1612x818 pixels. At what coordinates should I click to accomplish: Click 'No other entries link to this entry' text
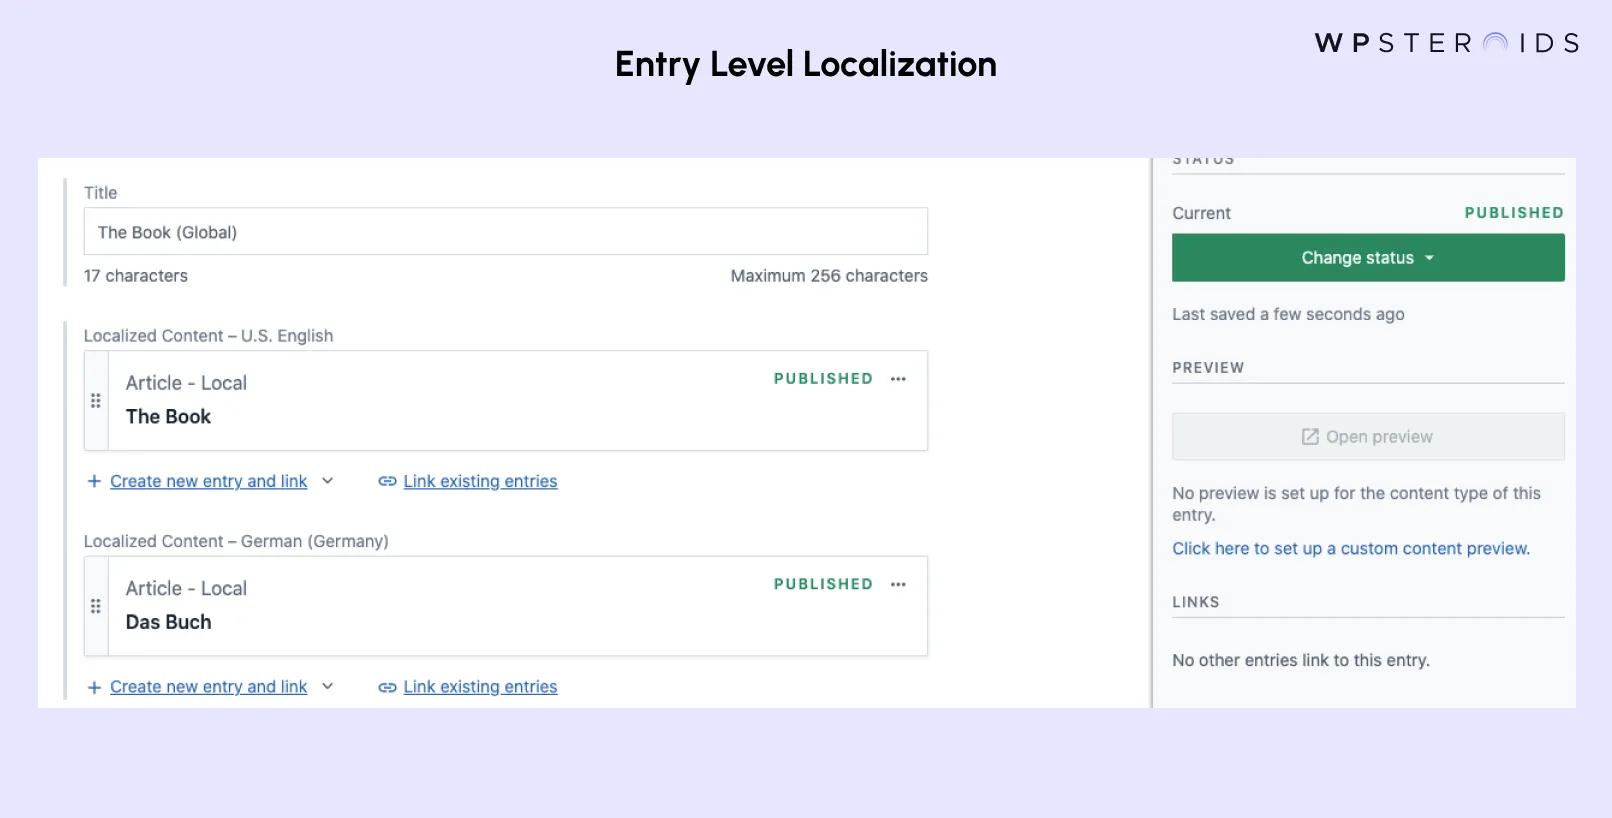tap(1301, 660)
